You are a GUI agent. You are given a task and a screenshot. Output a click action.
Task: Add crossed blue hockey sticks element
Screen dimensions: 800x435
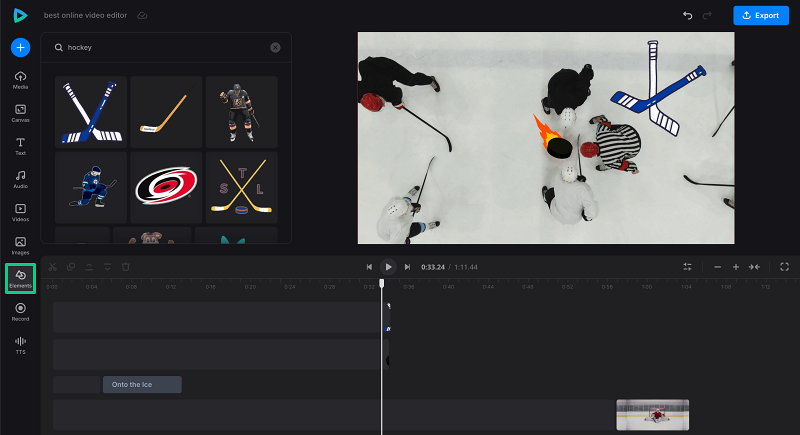(x=91, y=112)
